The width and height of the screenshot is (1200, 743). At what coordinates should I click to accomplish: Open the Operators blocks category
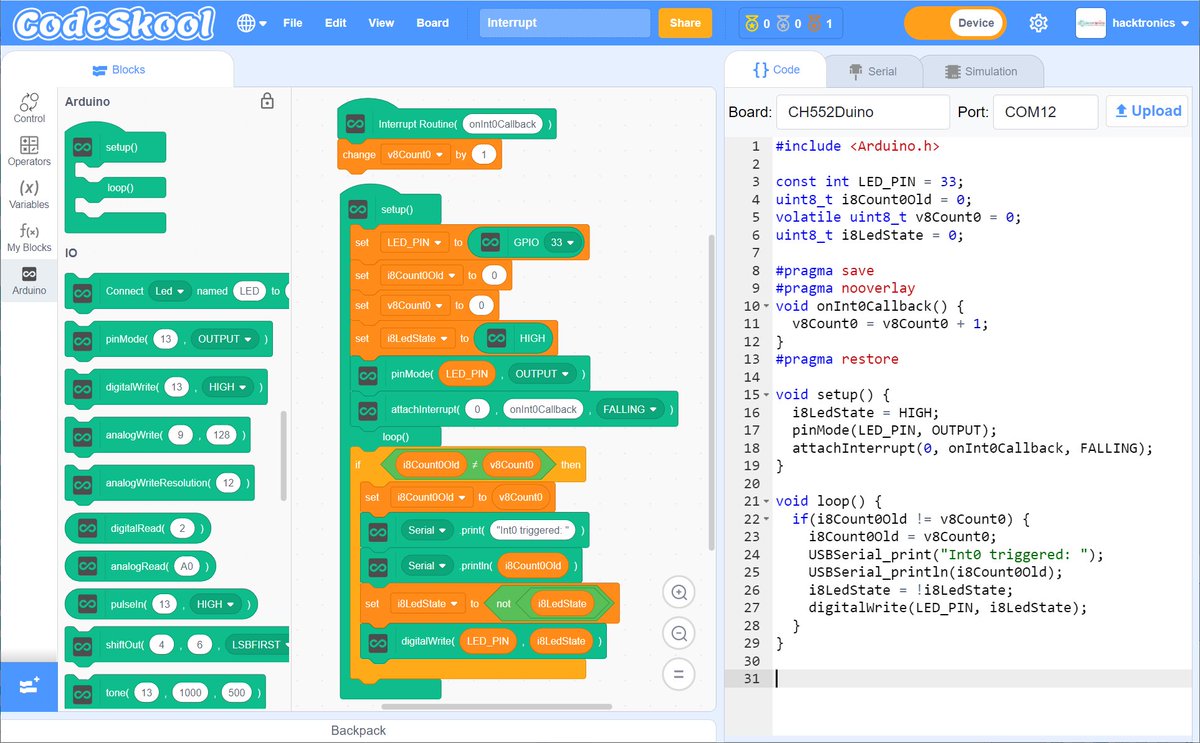[x=29, y=151]
